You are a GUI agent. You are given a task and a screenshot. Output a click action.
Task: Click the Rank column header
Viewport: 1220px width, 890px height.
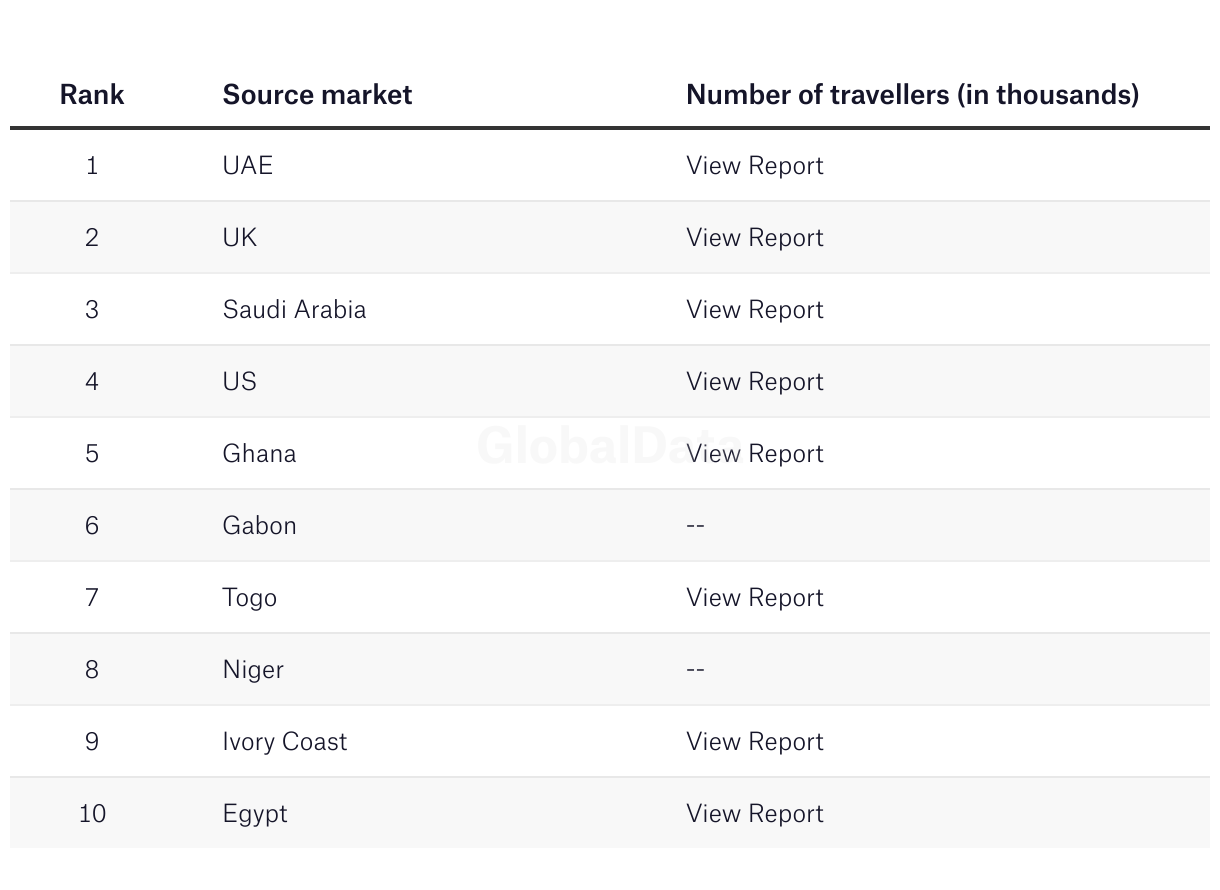tap(92, 95)
